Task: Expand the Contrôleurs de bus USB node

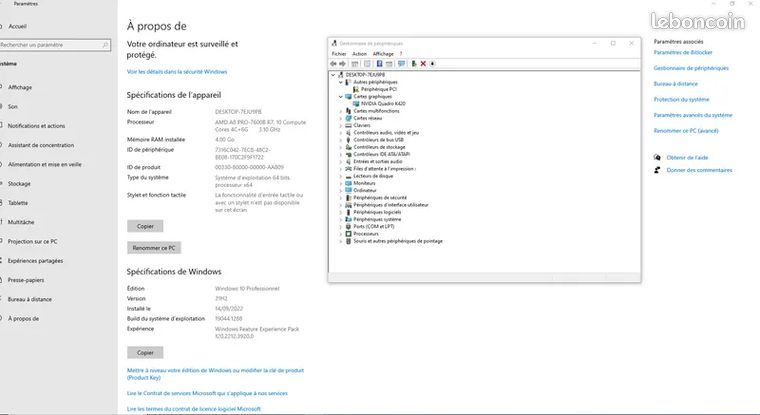Action: [x=341, y=140]
